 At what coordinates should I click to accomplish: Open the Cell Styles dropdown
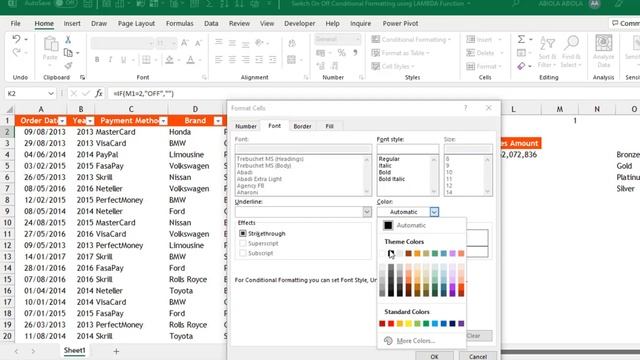click(x=393, y=66)
